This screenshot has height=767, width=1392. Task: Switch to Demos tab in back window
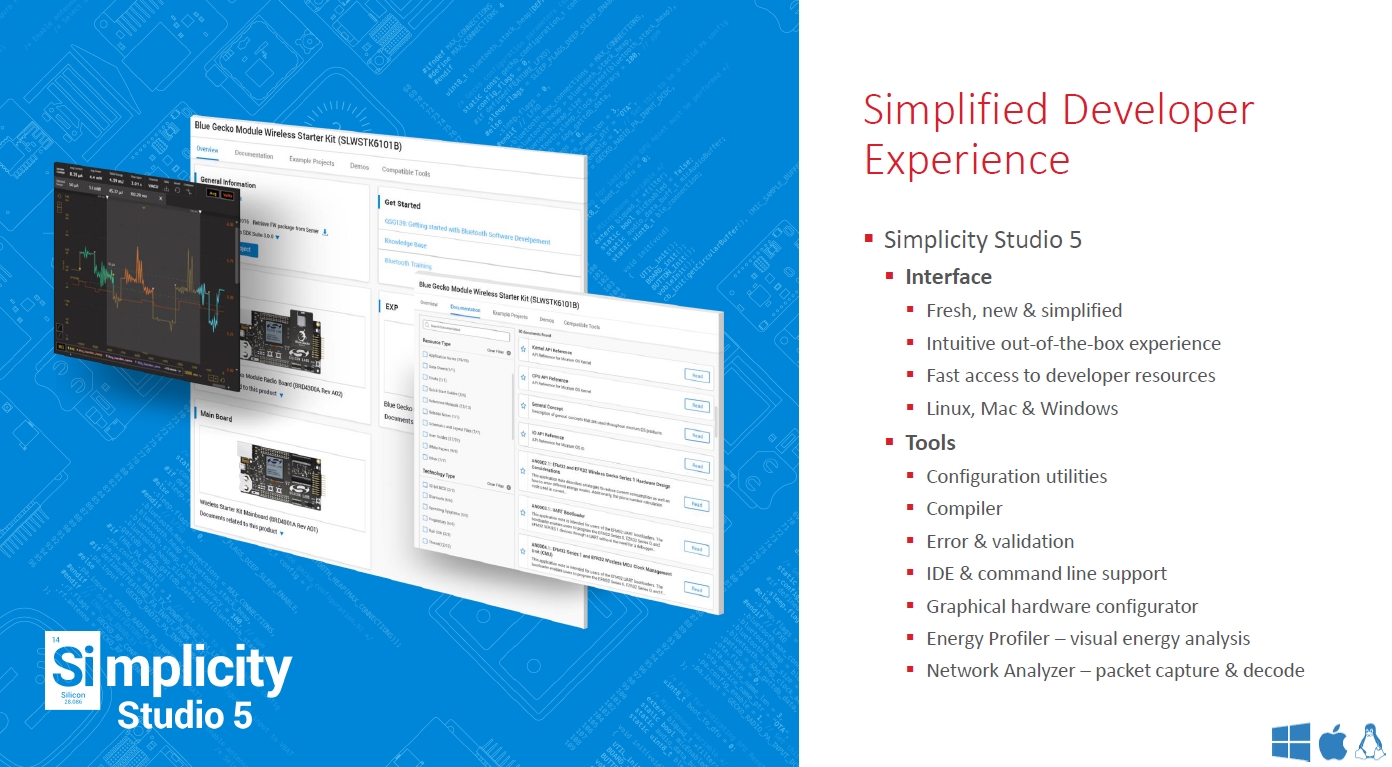(359, 167)
